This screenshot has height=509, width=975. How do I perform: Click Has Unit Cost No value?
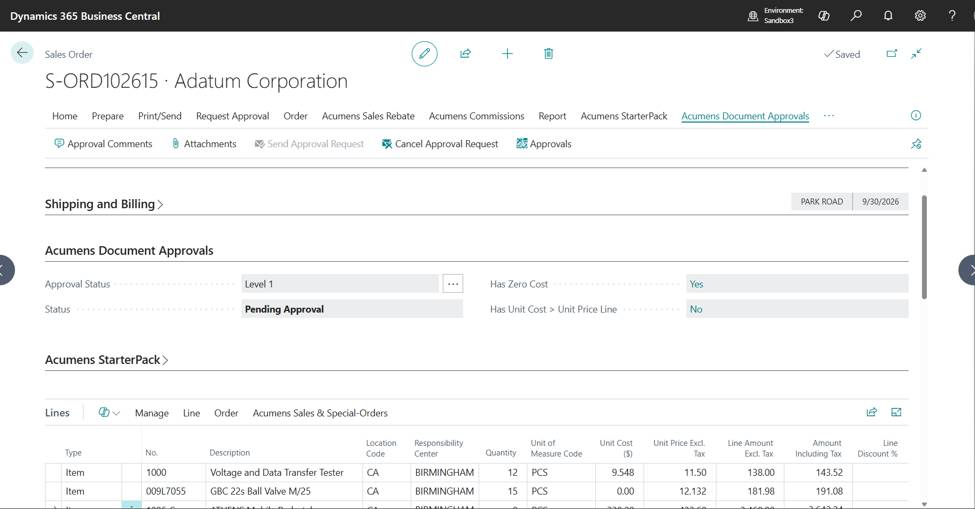[x=797, y=309]
